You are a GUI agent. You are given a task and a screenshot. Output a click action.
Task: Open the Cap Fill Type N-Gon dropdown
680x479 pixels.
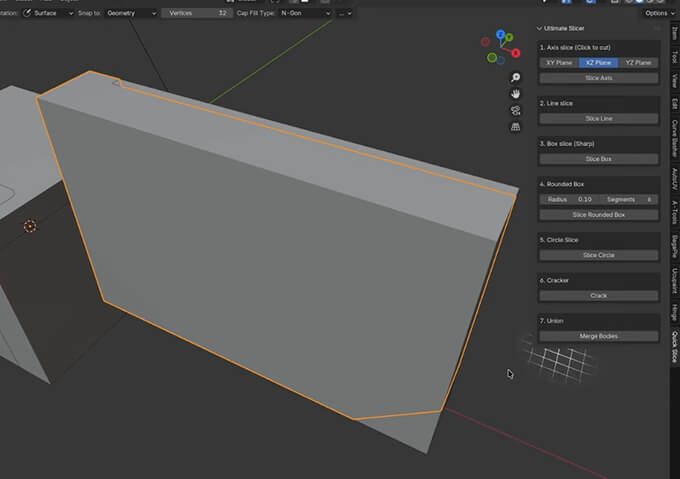pyautogui.click(x=304, y=13)
